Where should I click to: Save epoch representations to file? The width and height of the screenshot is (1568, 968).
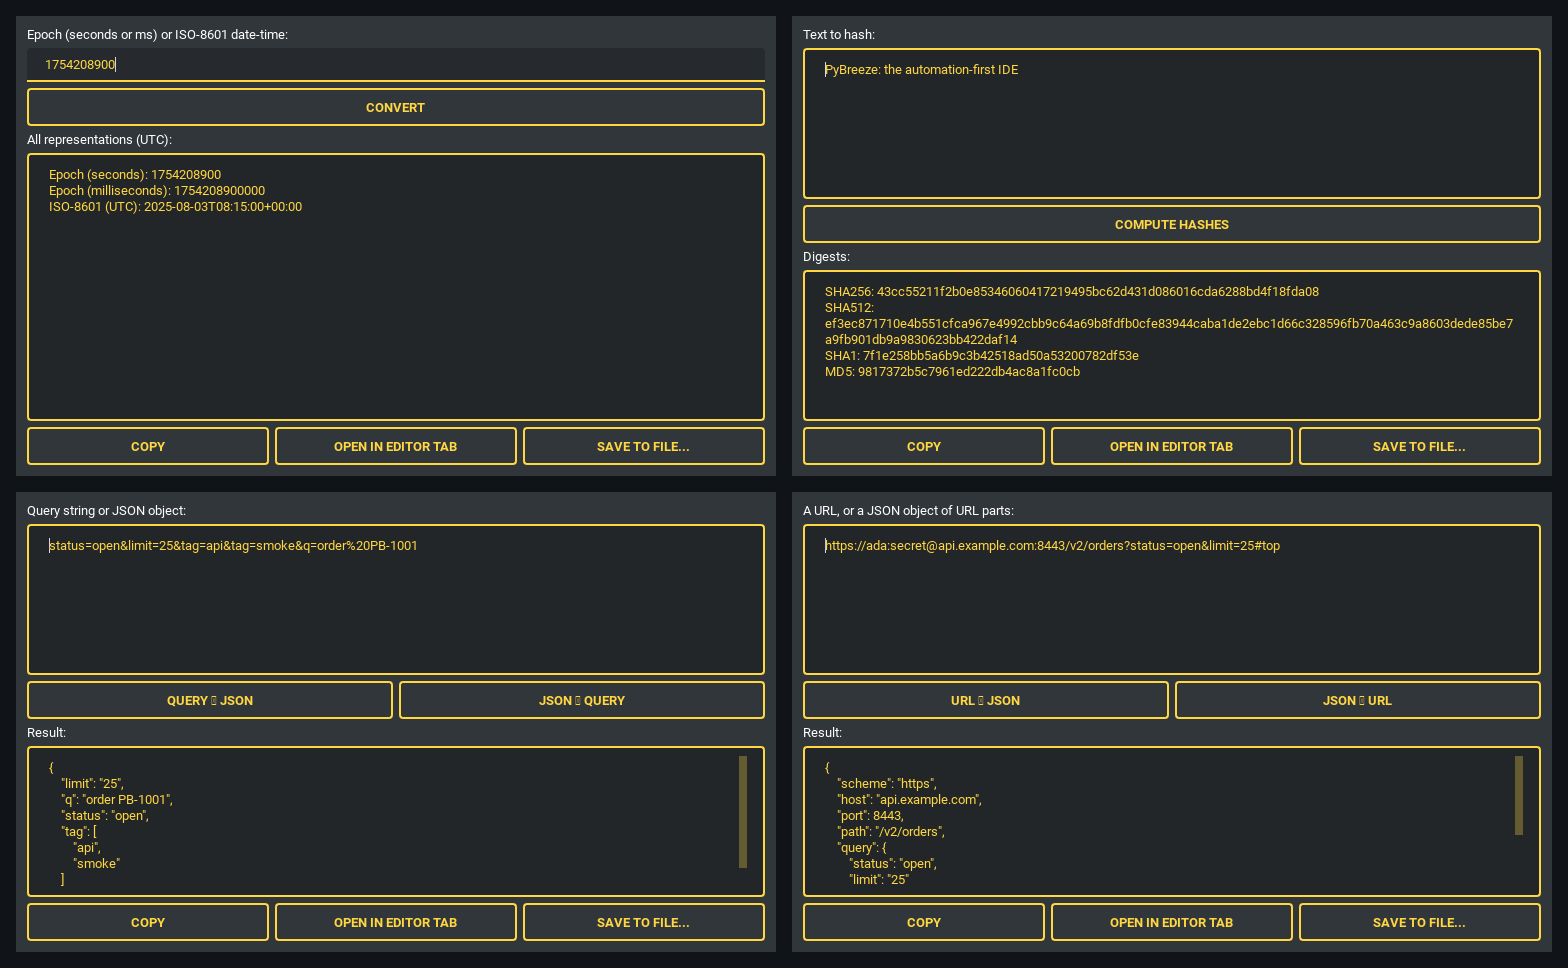(x=644, y=446)
